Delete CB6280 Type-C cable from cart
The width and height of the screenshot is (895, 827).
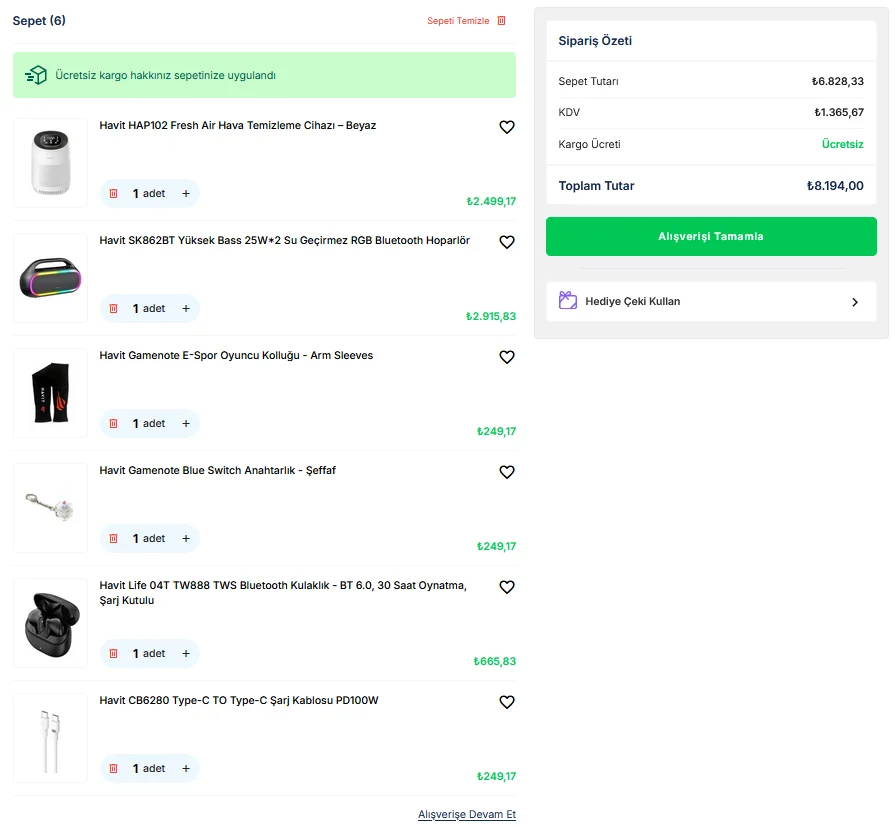pyautogui.click(x=114, y=768)
